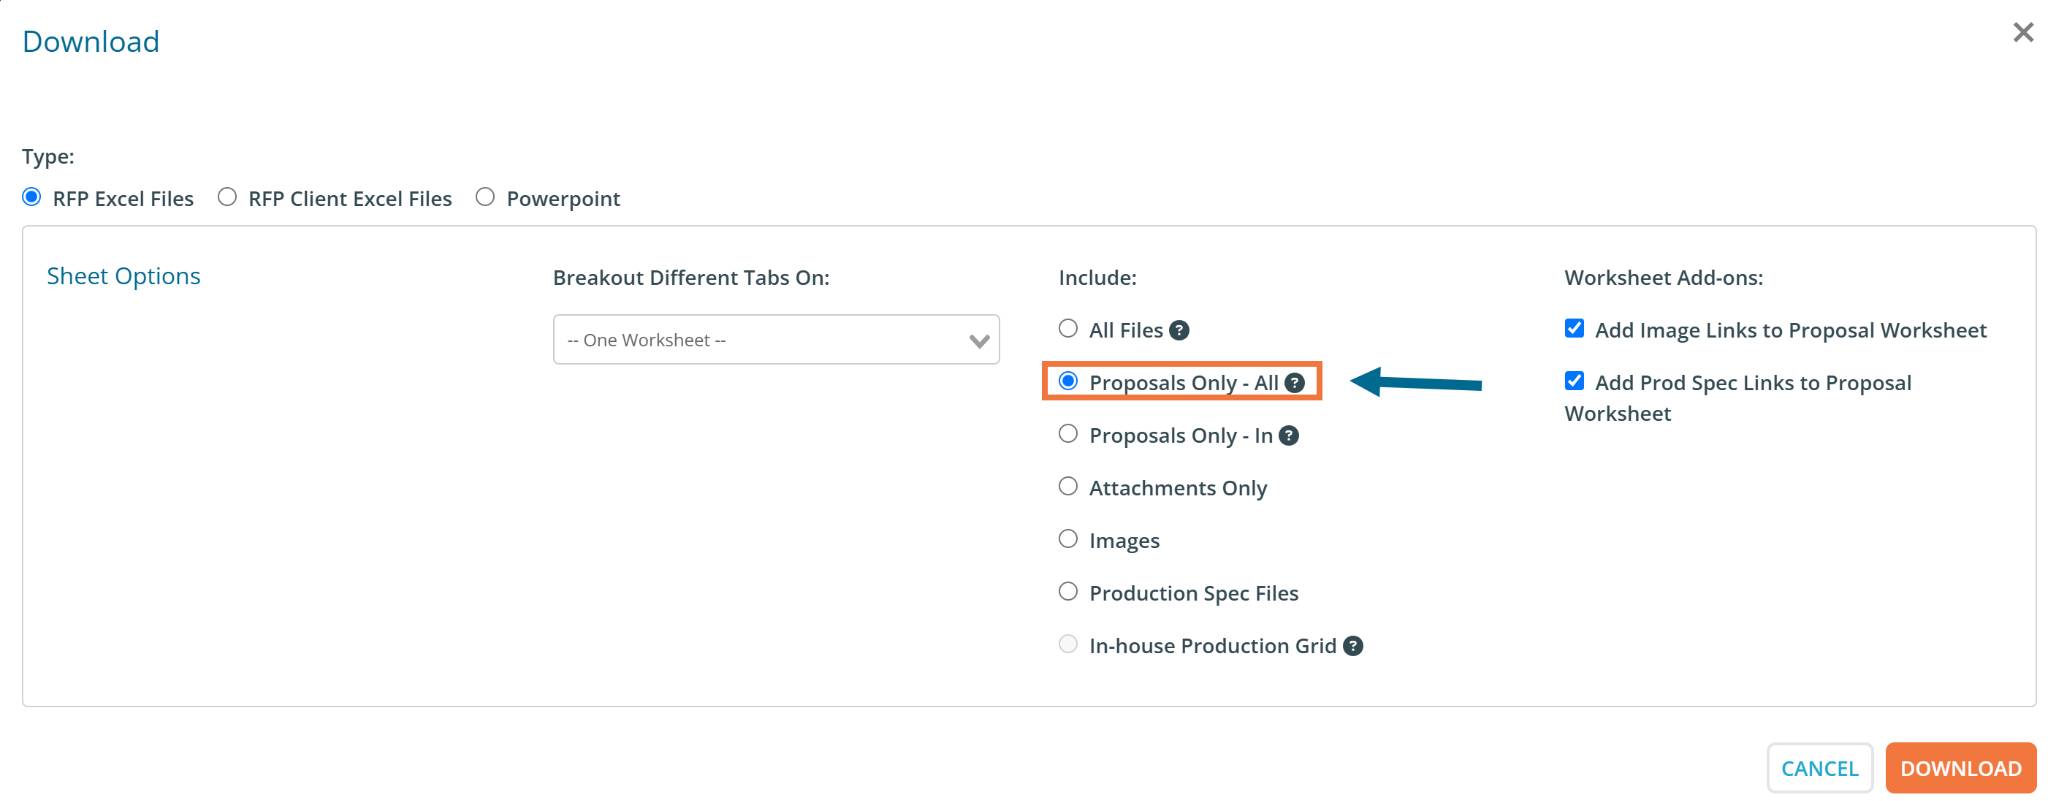Click help icon next to All Files
2048x801 pixels.
(1179, 330)
